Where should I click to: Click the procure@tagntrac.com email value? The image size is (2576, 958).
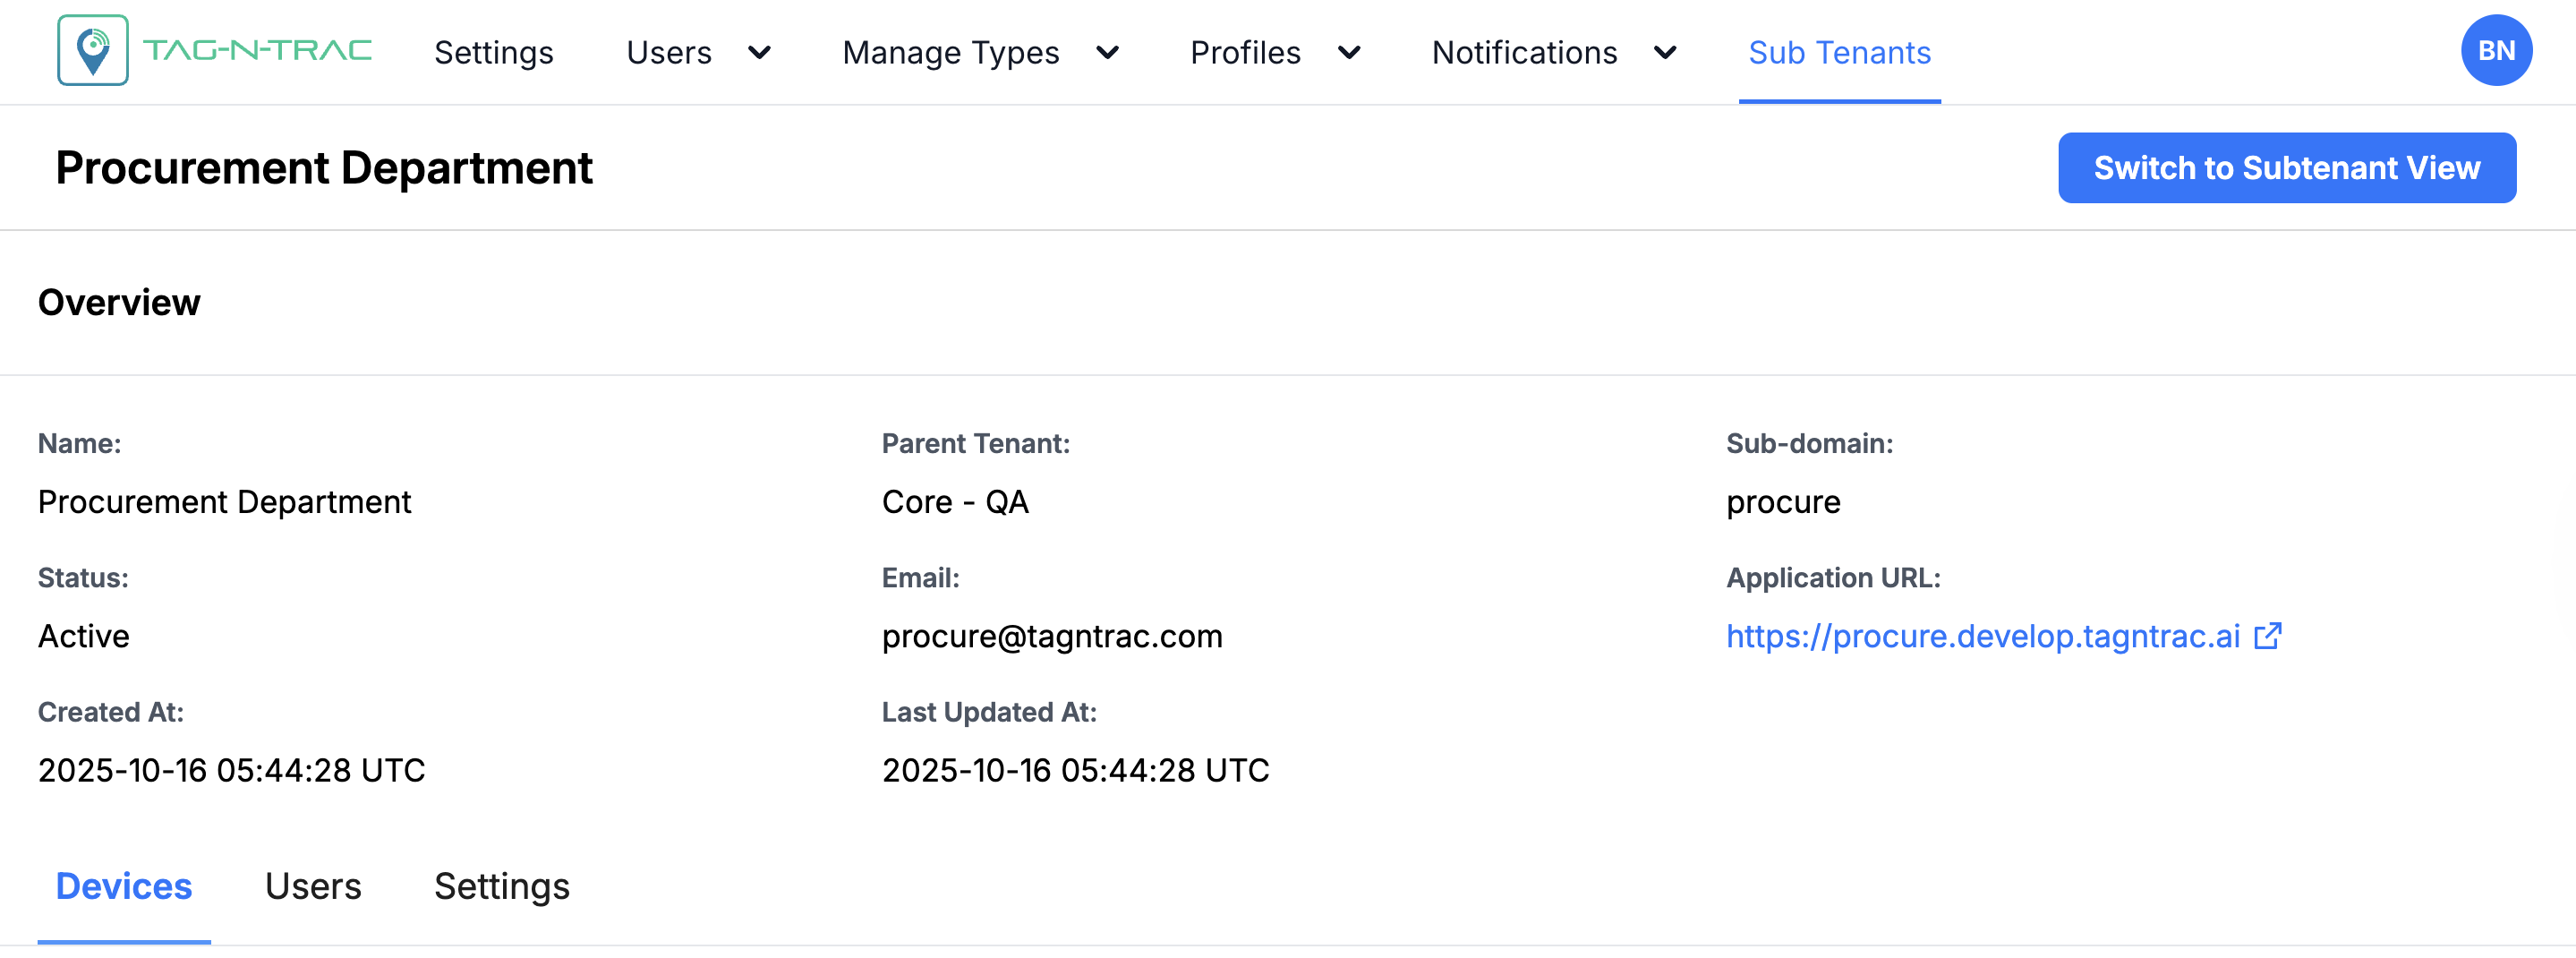point(1052,636)
